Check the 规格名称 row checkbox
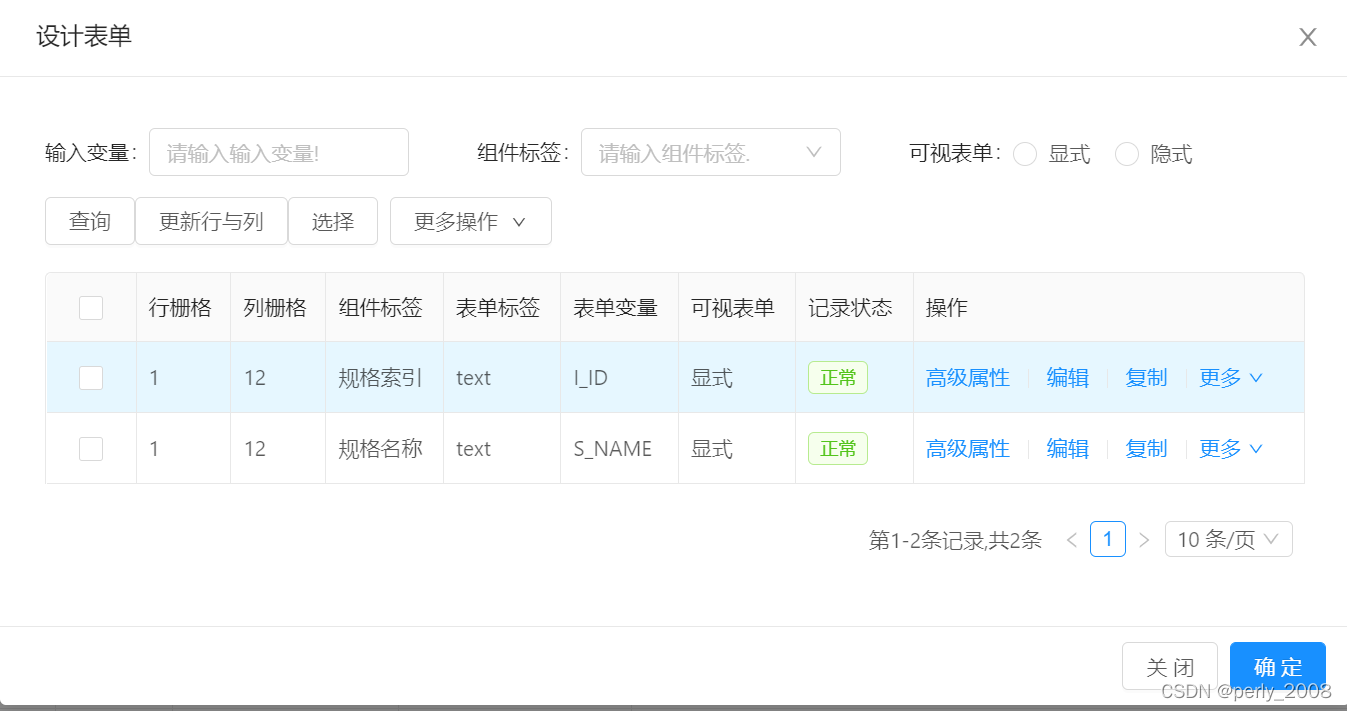This screenshot has width=1347, height=711. (x=91, y=448)
